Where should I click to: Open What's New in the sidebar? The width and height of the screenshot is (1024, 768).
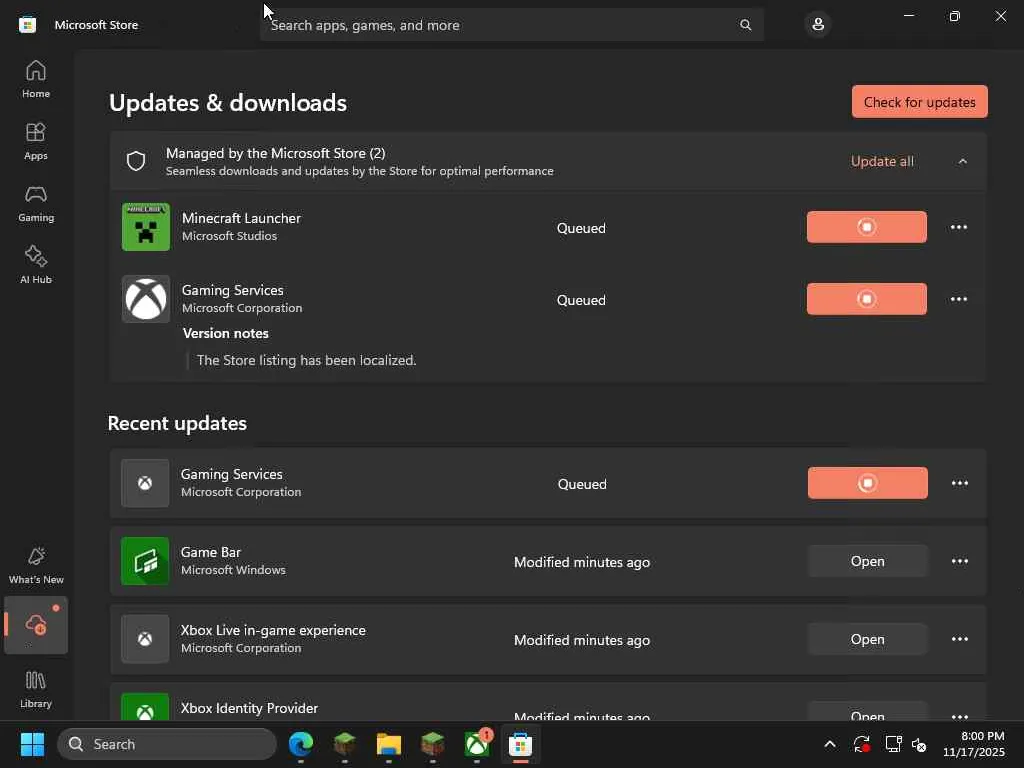click(36, 565)
